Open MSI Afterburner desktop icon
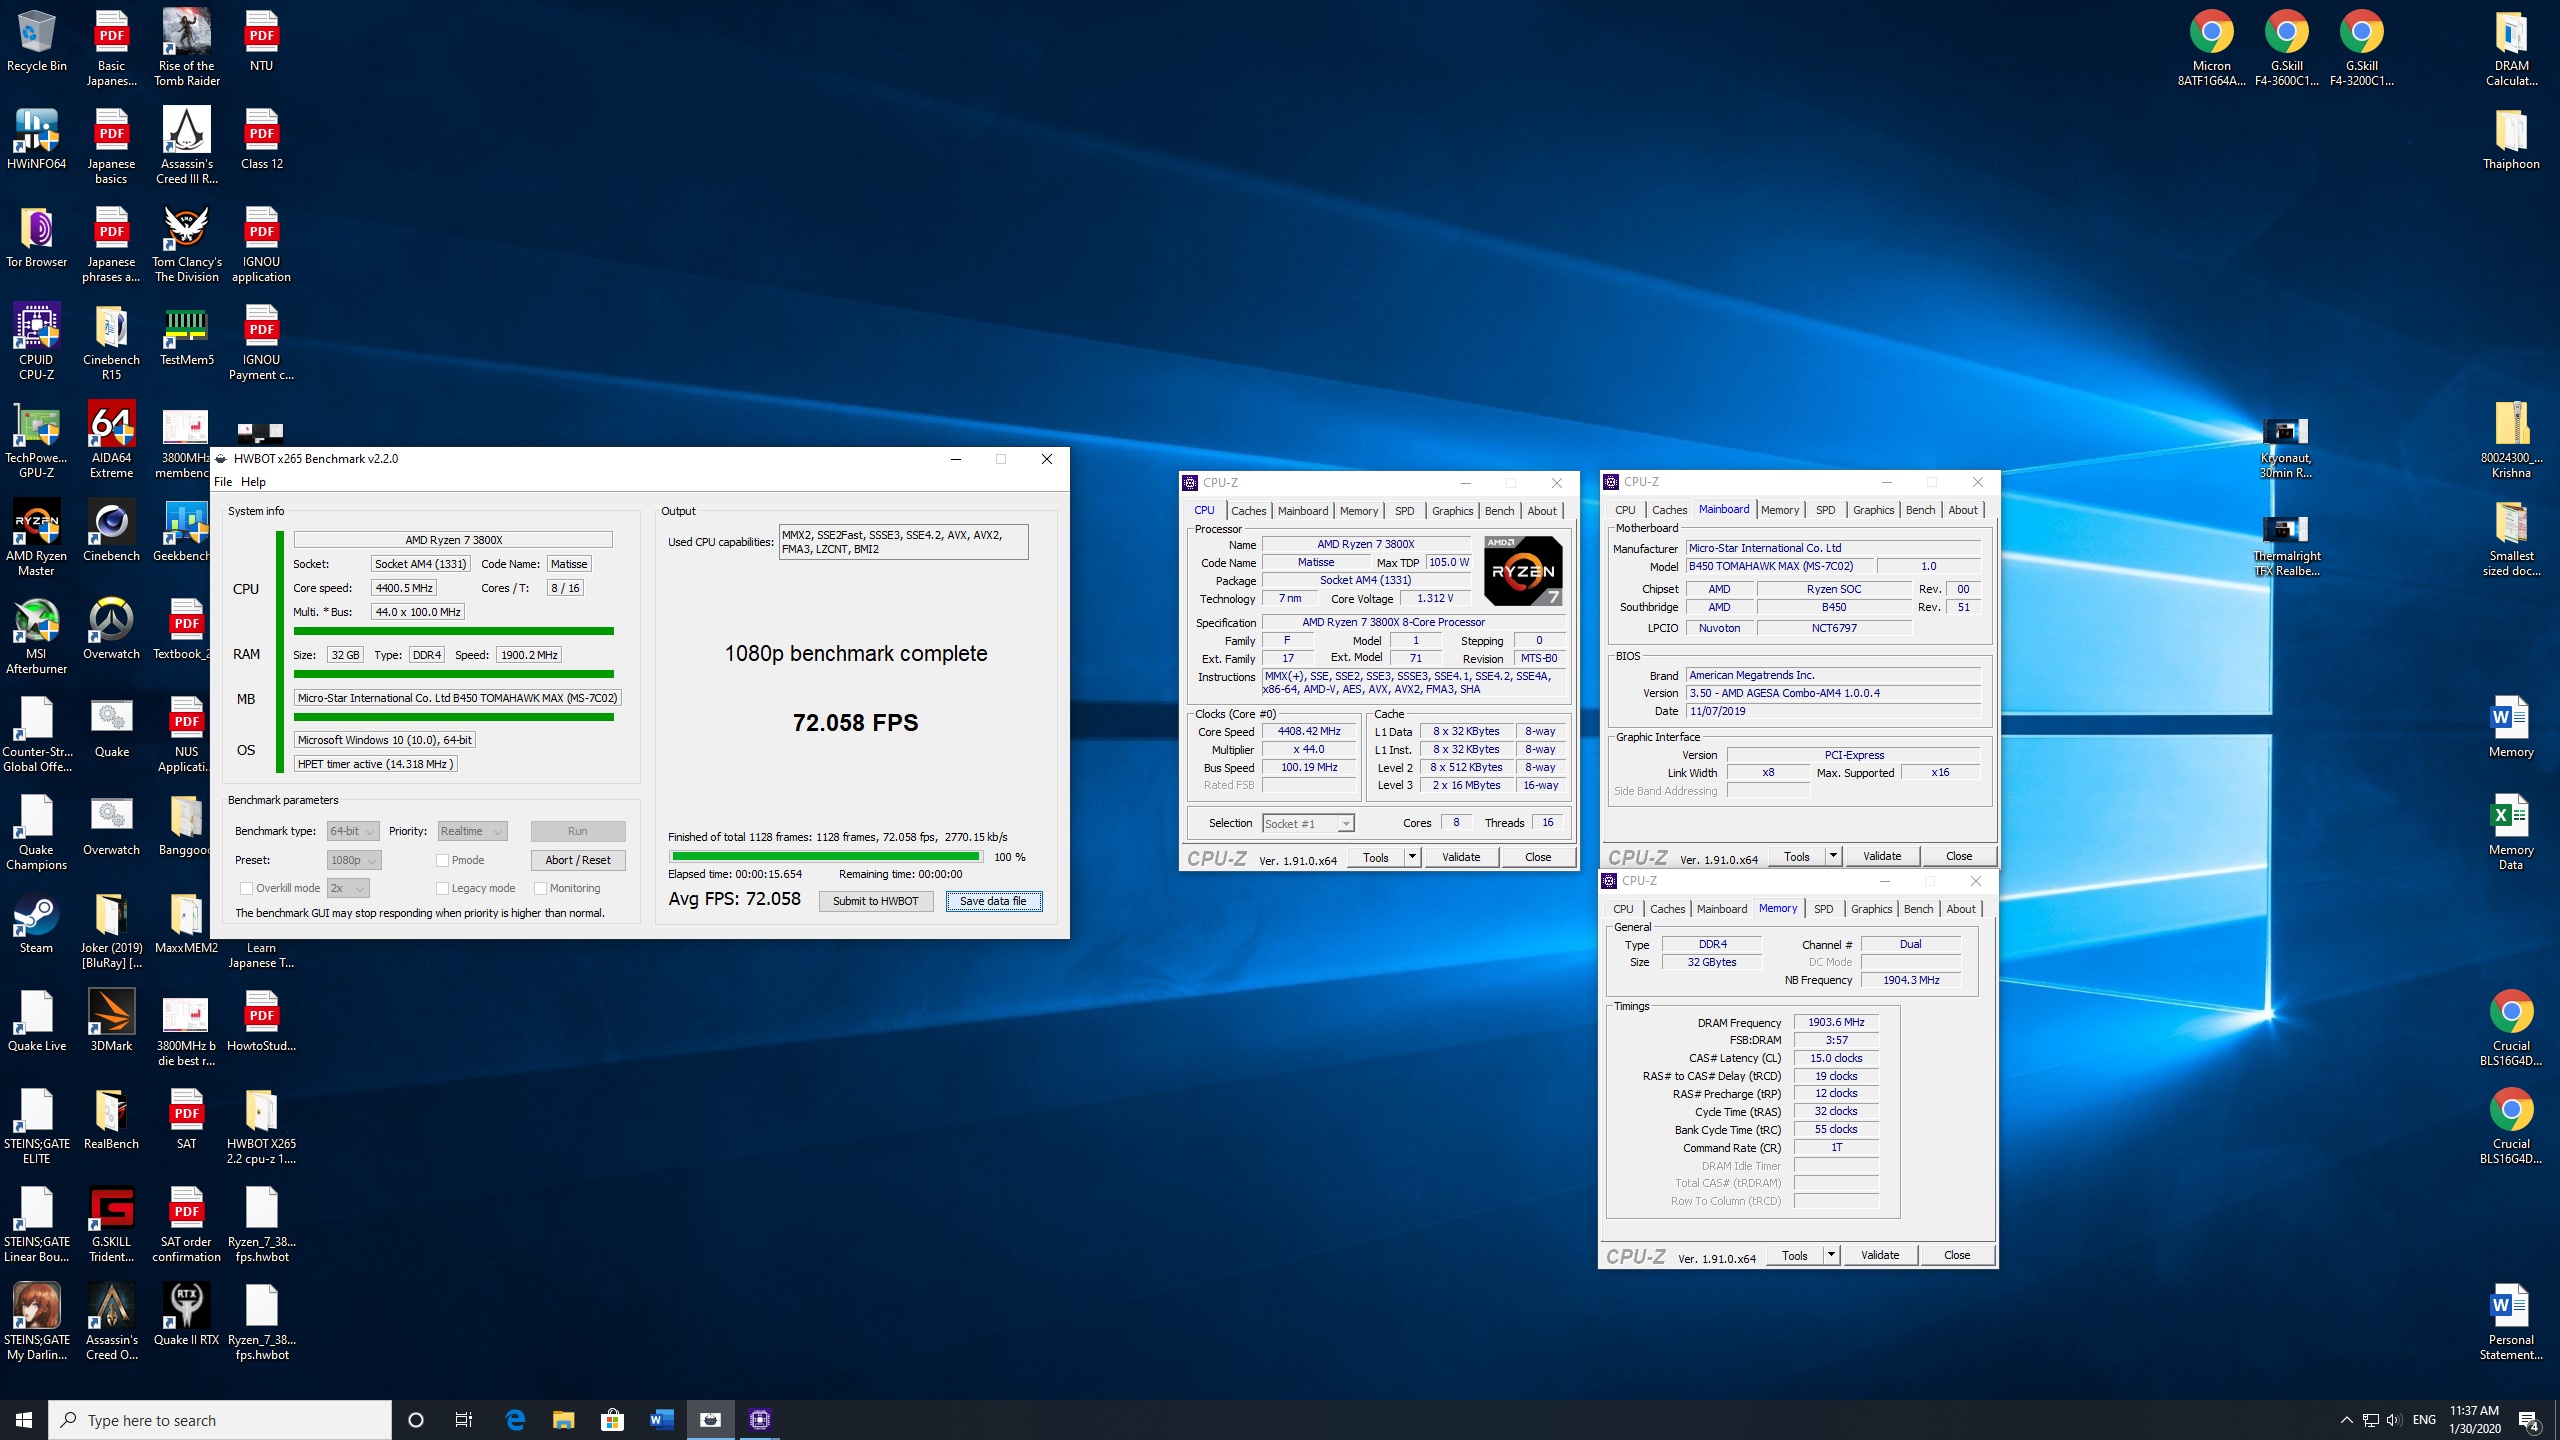The height and width of the screenshot is (1440, 2560). coord(36,636)
